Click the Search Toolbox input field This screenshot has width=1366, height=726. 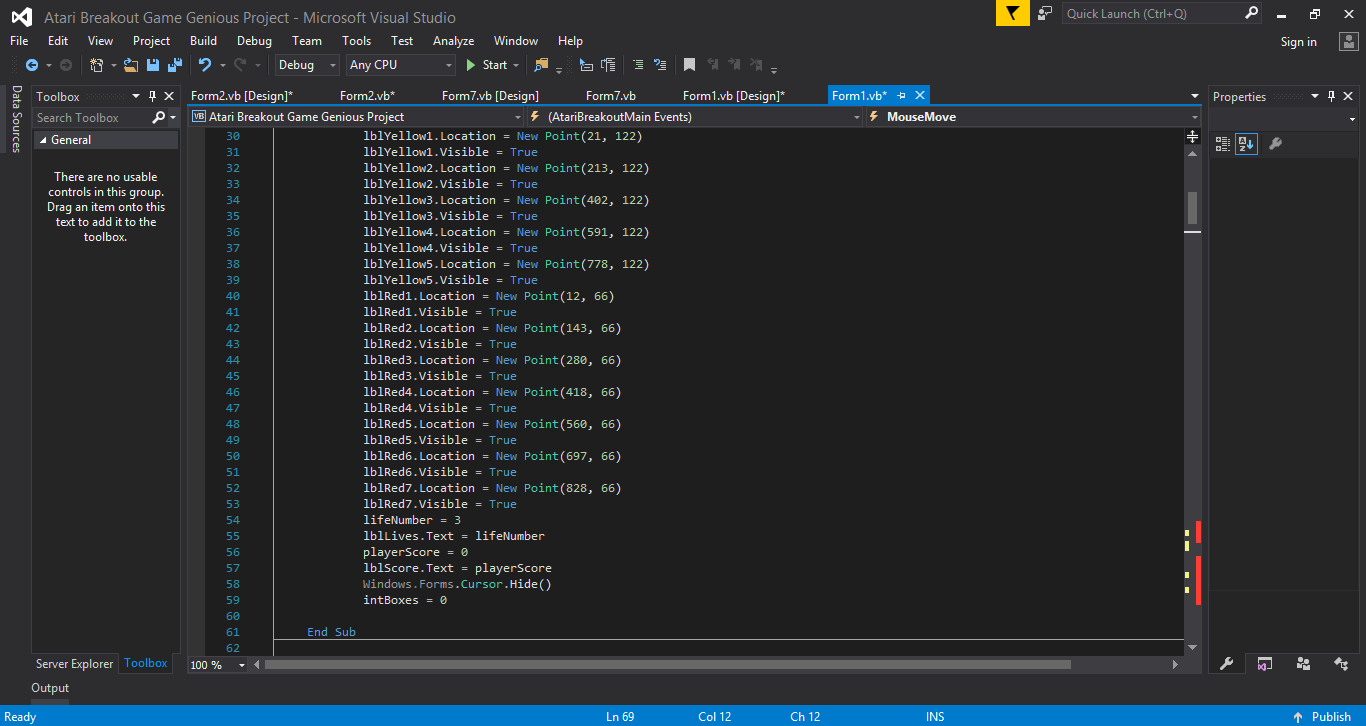92,118
